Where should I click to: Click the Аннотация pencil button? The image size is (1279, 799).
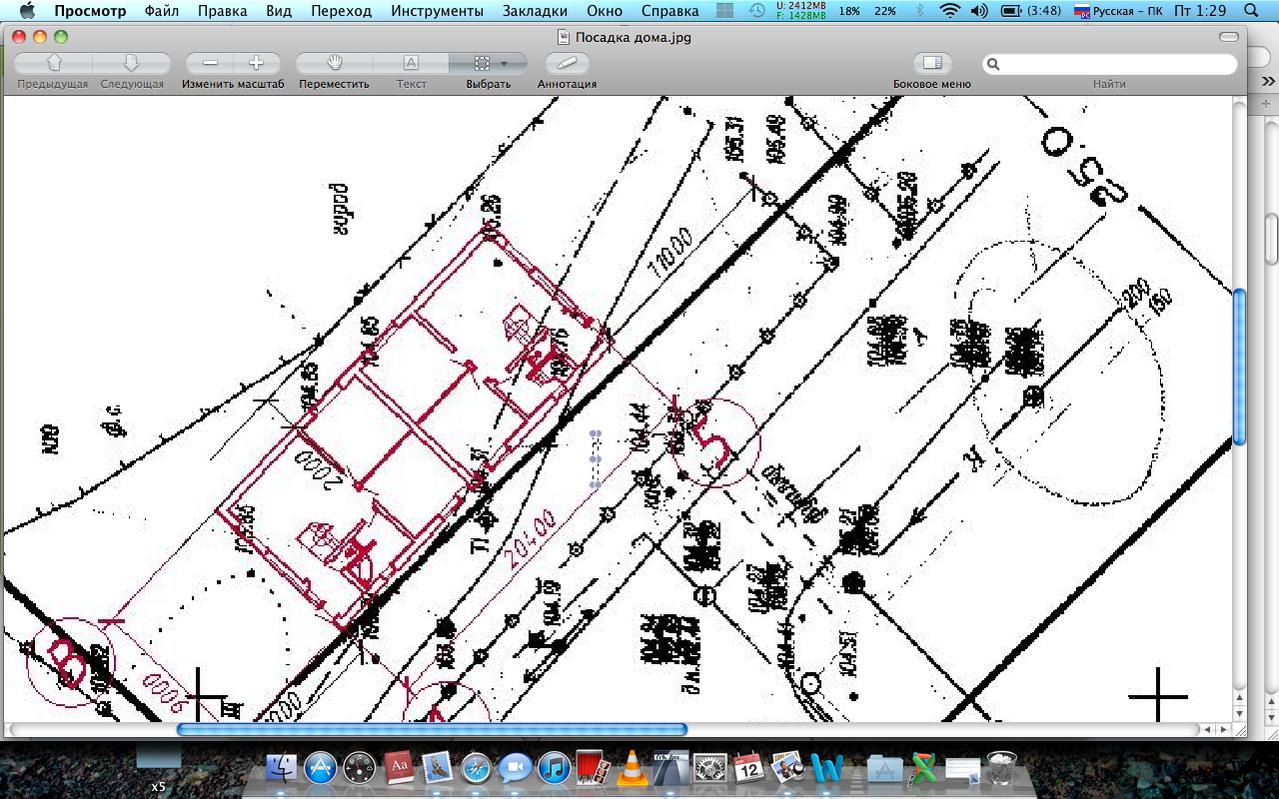tap(567, 63)
